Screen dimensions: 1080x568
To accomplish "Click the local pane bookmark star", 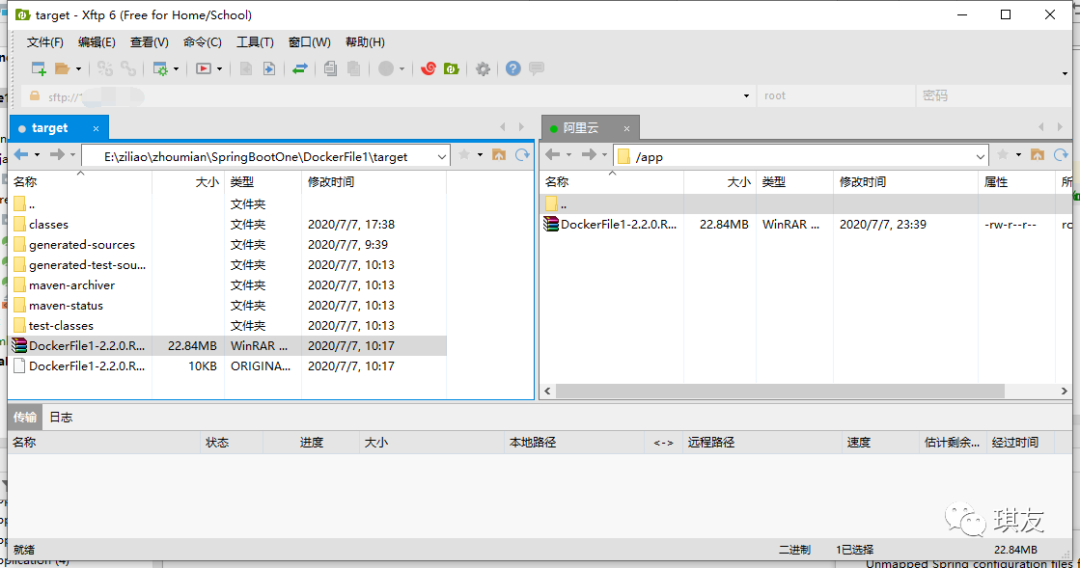I will [464, 155].
